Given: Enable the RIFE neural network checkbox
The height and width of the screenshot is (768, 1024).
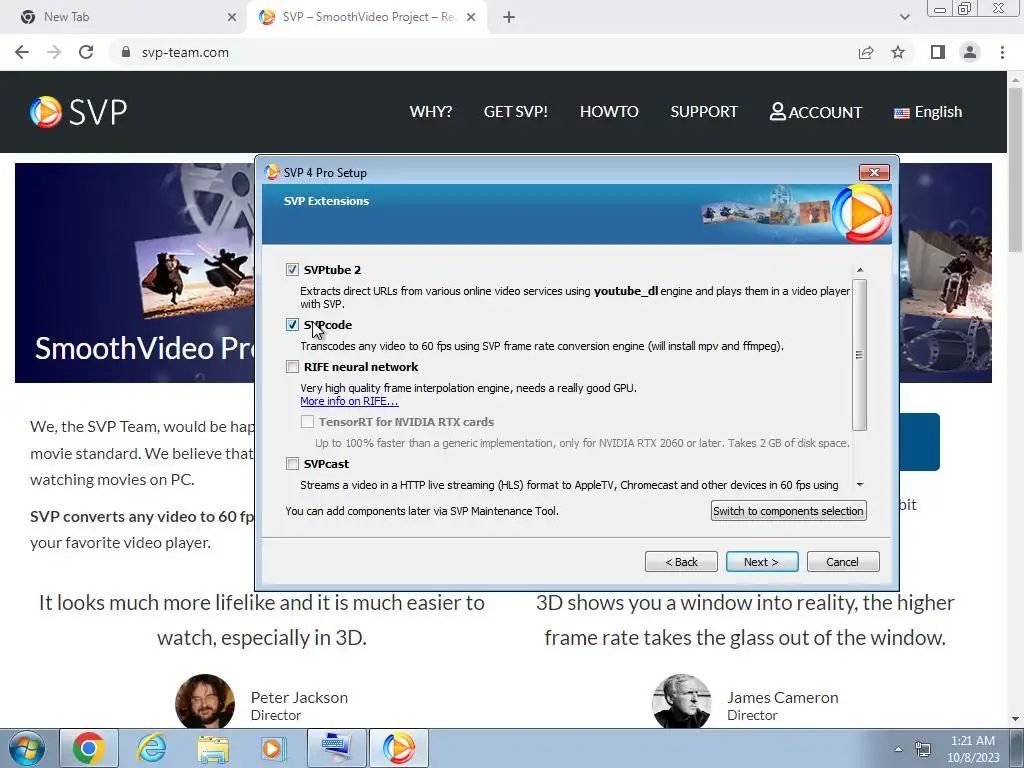Looking at the screenshot, I should point(292,367).
